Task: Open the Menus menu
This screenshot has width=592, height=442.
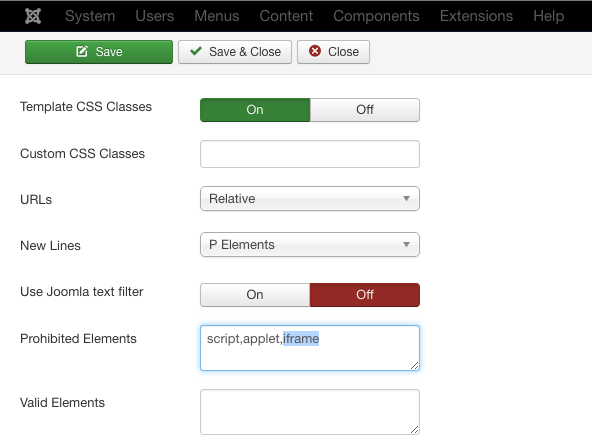Action: 217,16
